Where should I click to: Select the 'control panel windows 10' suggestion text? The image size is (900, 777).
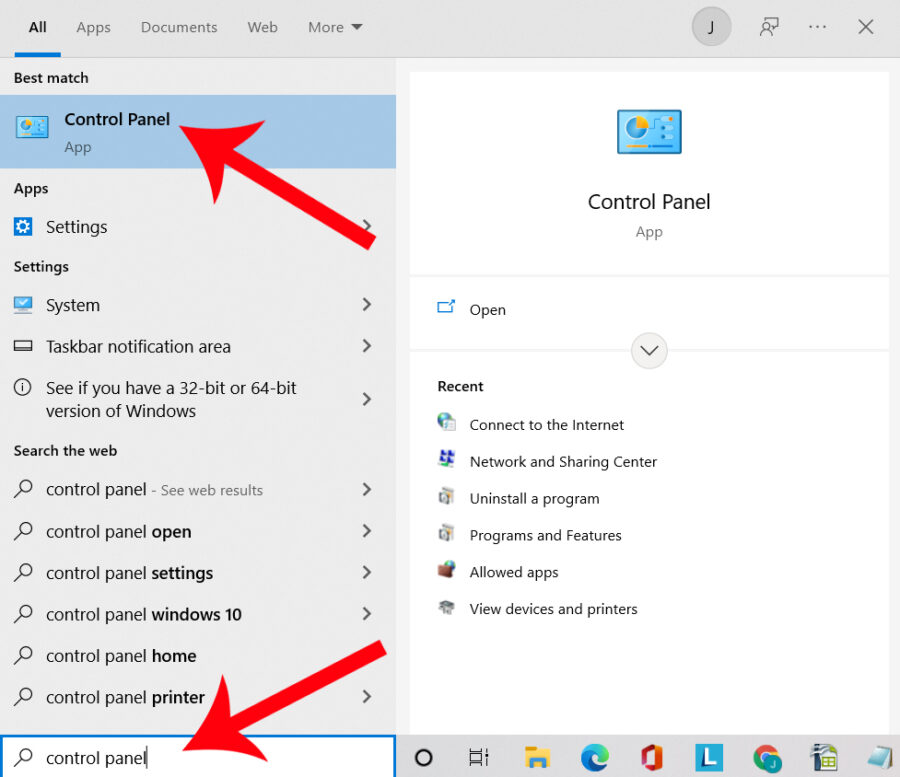click(143, 615)
